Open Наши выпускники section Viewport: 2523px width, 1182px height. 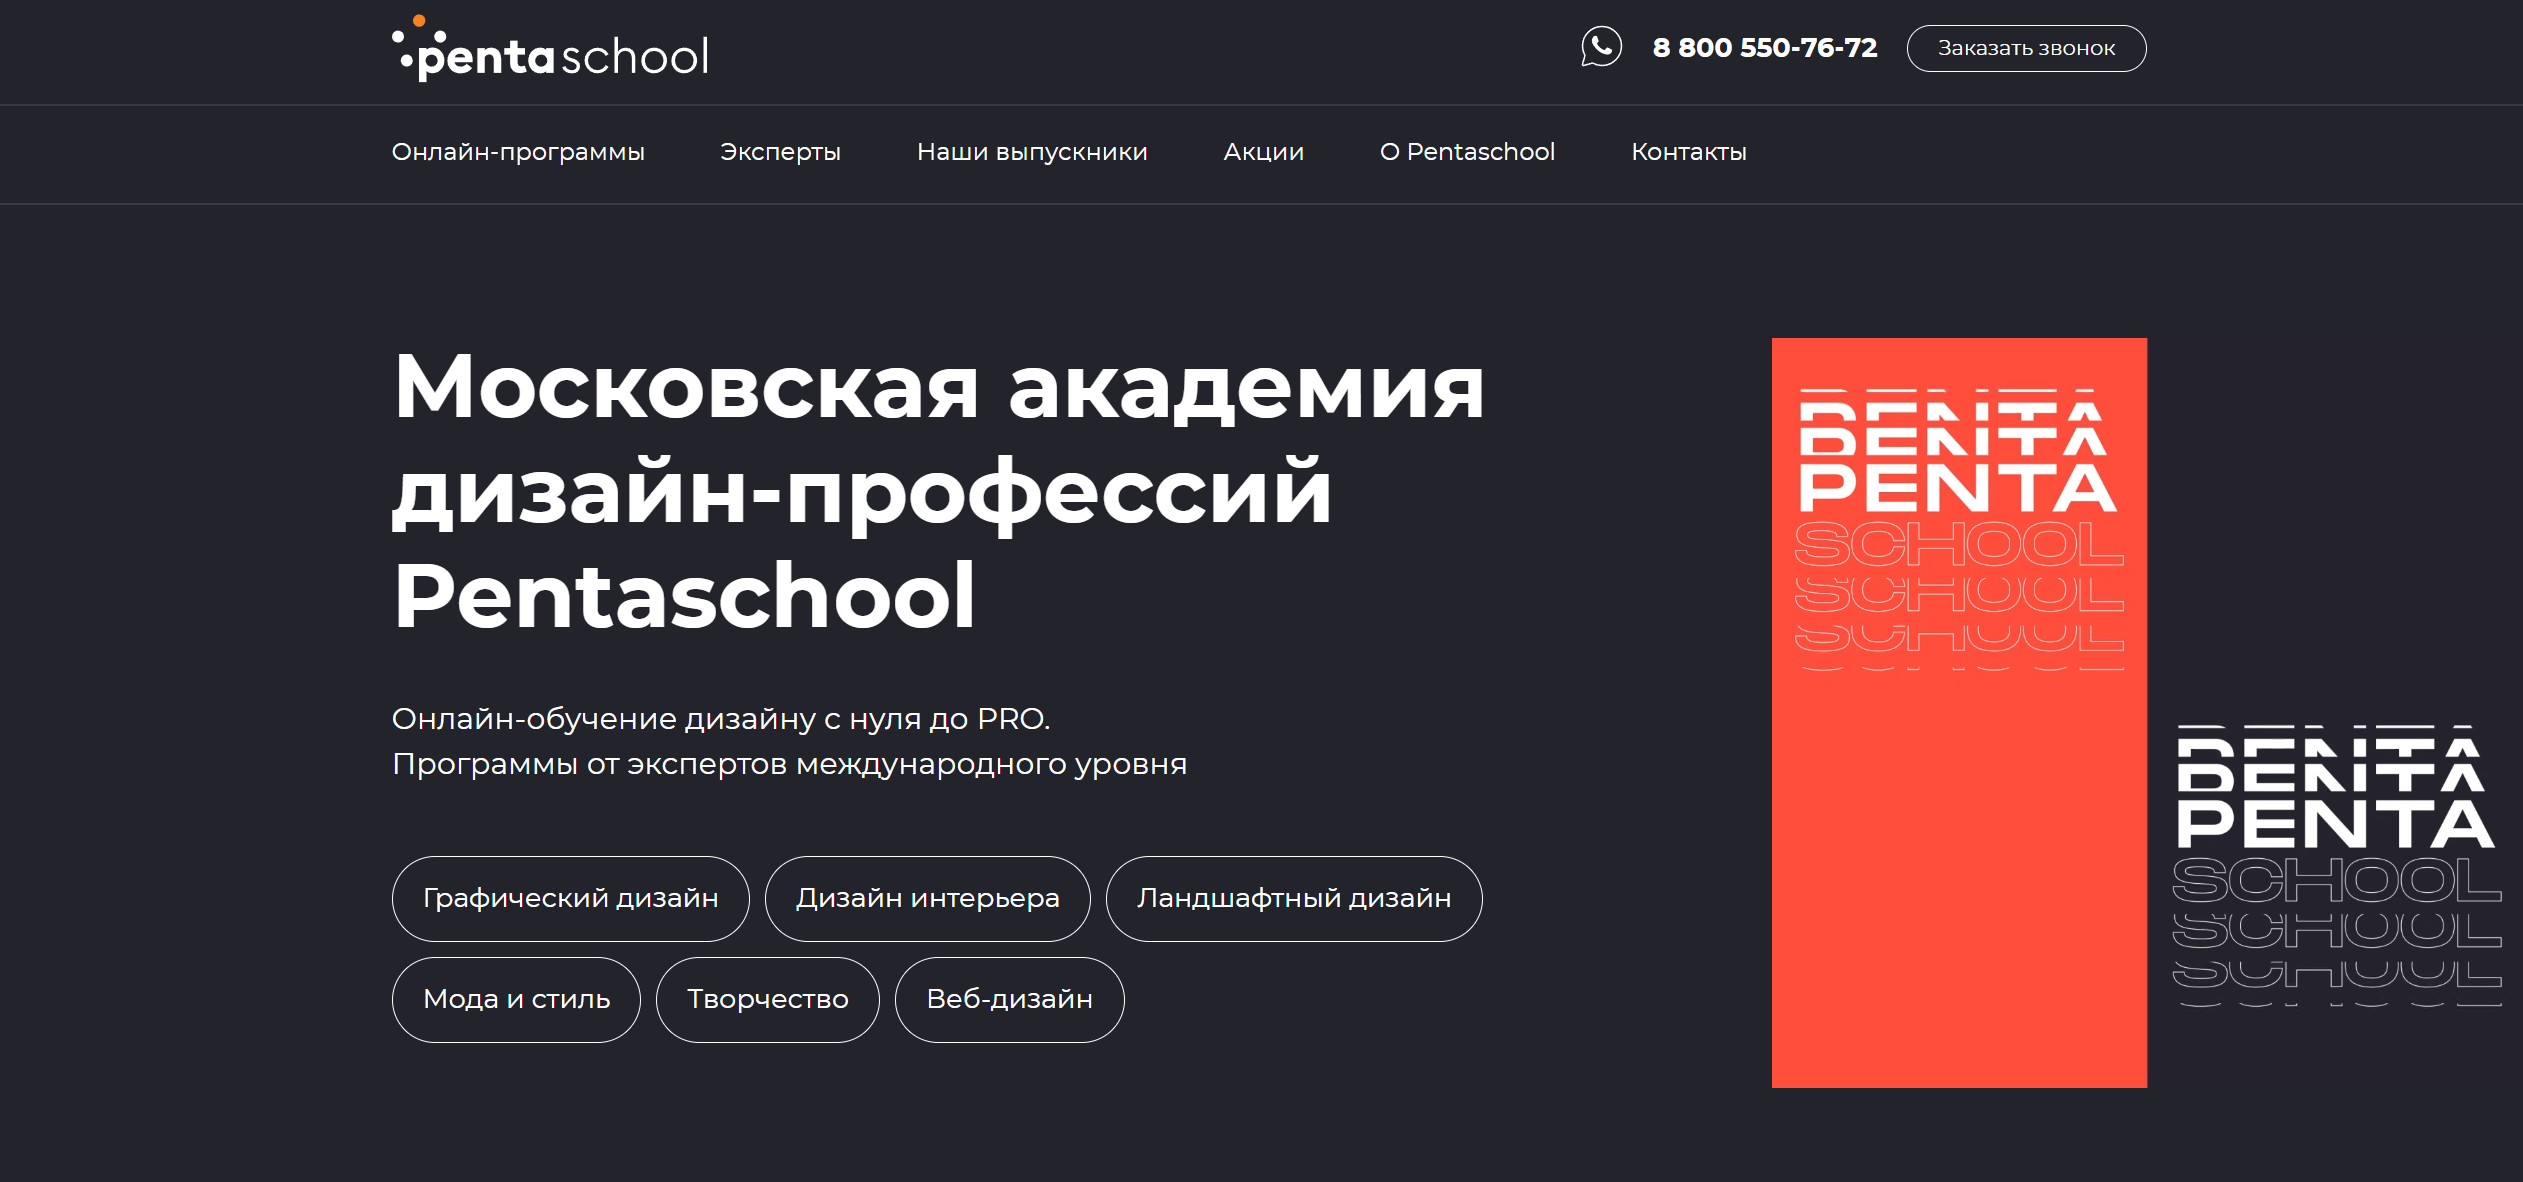pos(1032,152)
